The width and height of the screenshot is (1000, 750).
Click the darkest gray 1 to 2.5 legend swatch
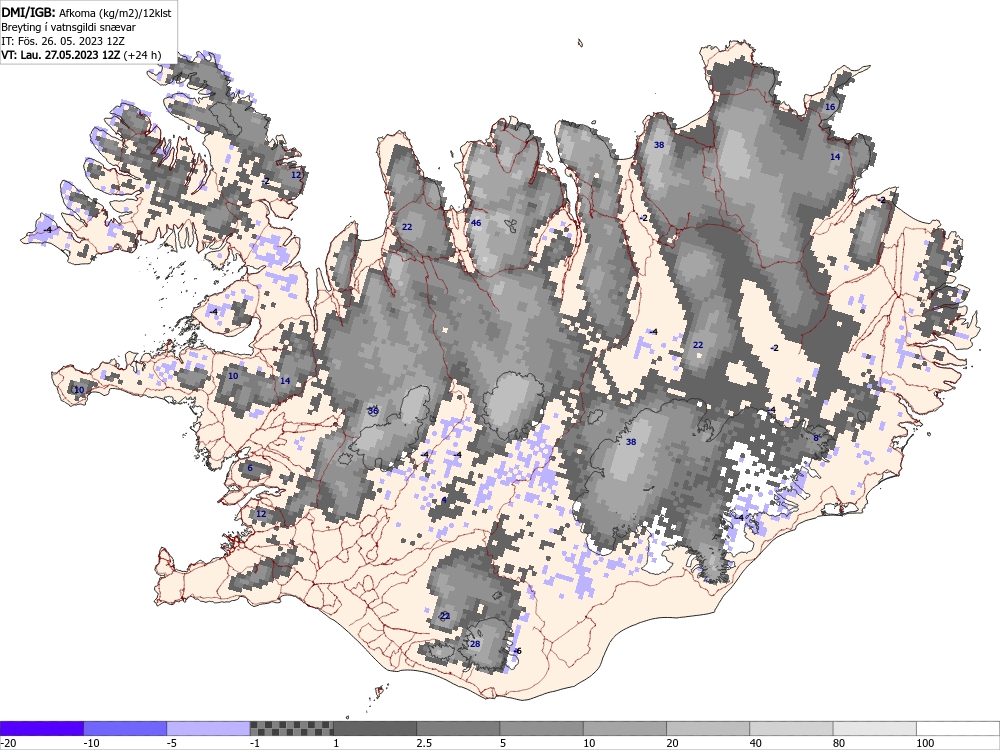(x=375, y=728)
